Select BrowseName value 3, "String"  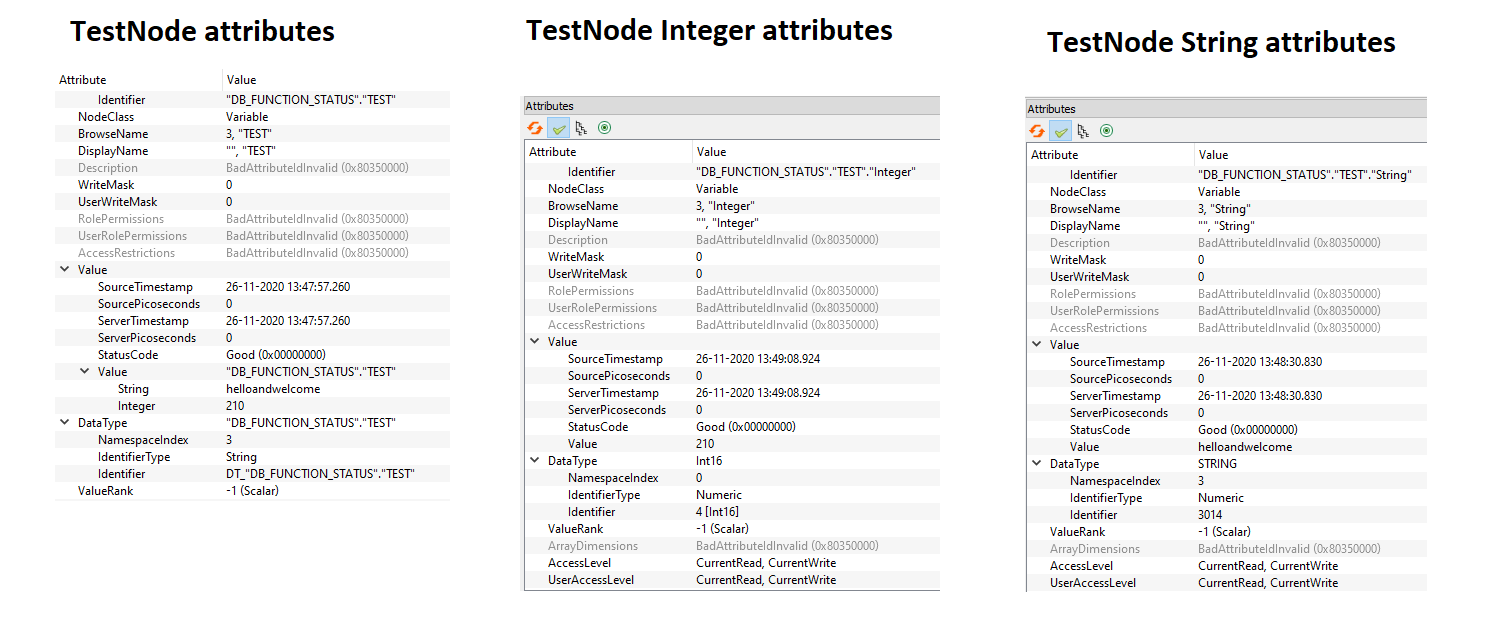point(1224,209)
